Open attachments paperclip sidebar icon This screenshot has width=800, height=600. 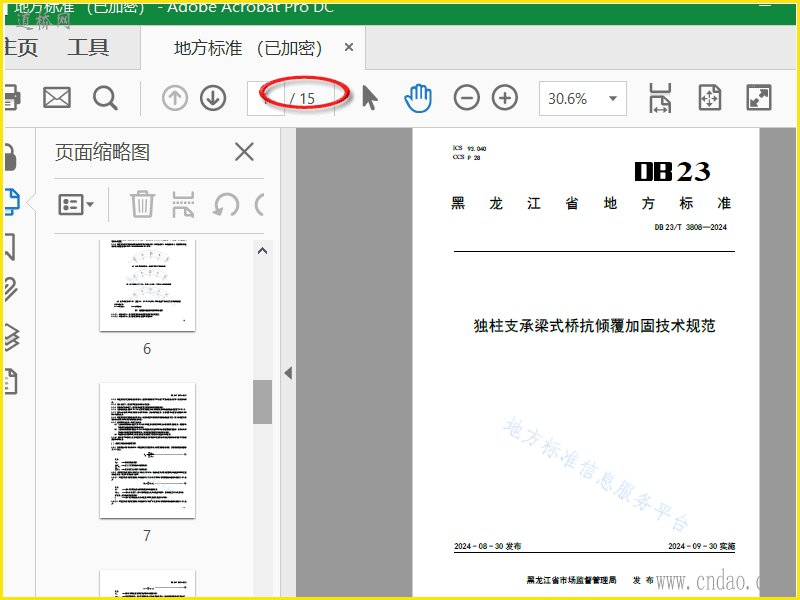point(11,289)
